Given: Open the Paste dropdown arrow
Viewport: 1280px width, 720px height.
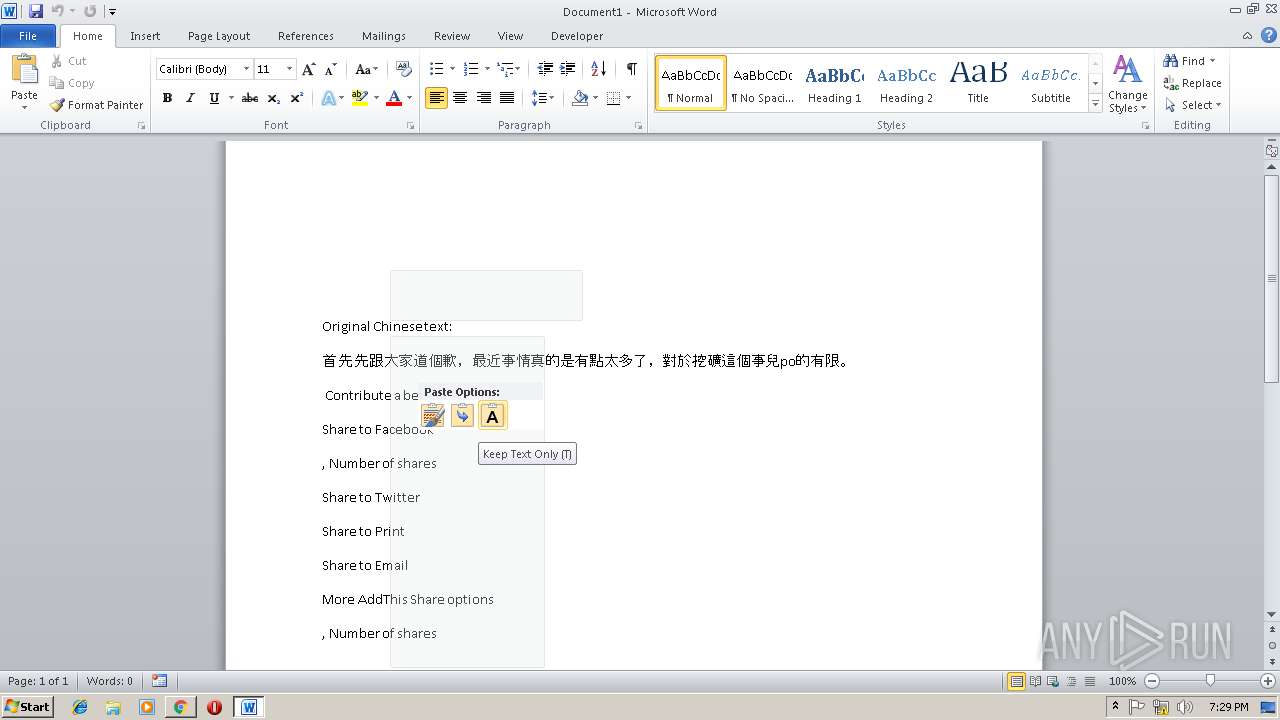Looking at the screenshot, I should (x=24, y=107).
